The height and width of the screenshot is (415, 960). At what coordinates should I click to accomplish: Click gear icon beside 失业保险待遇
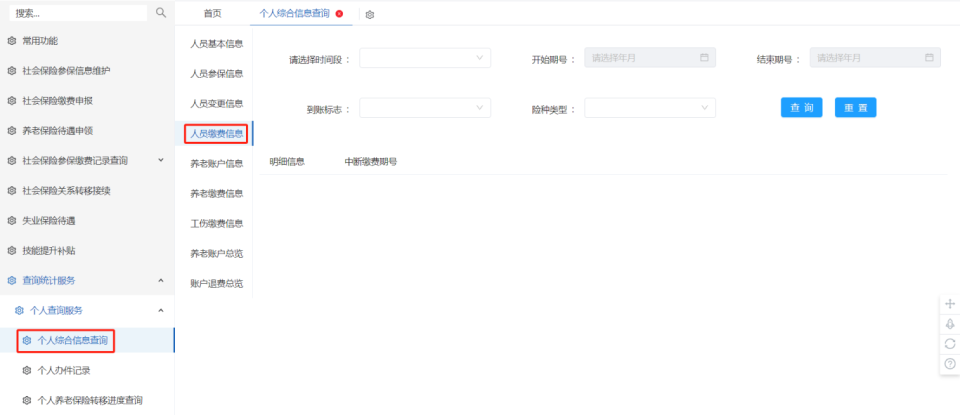[12, 221]
